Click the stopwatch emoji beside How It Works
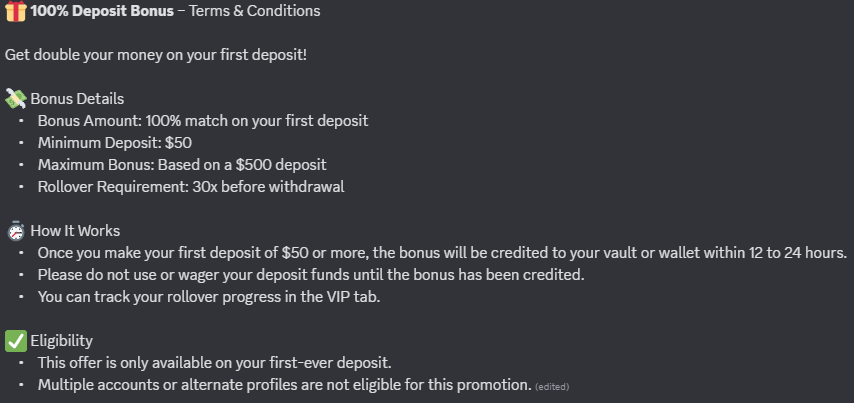Screen dimensions: 854x403 point(16,231)
